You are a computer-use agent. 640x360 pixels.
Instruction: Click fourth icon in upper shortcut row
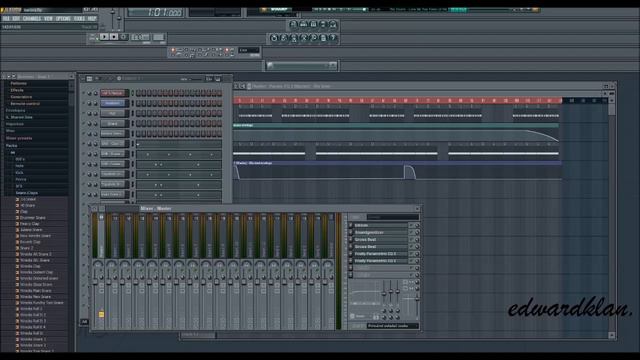pos(323,24)
